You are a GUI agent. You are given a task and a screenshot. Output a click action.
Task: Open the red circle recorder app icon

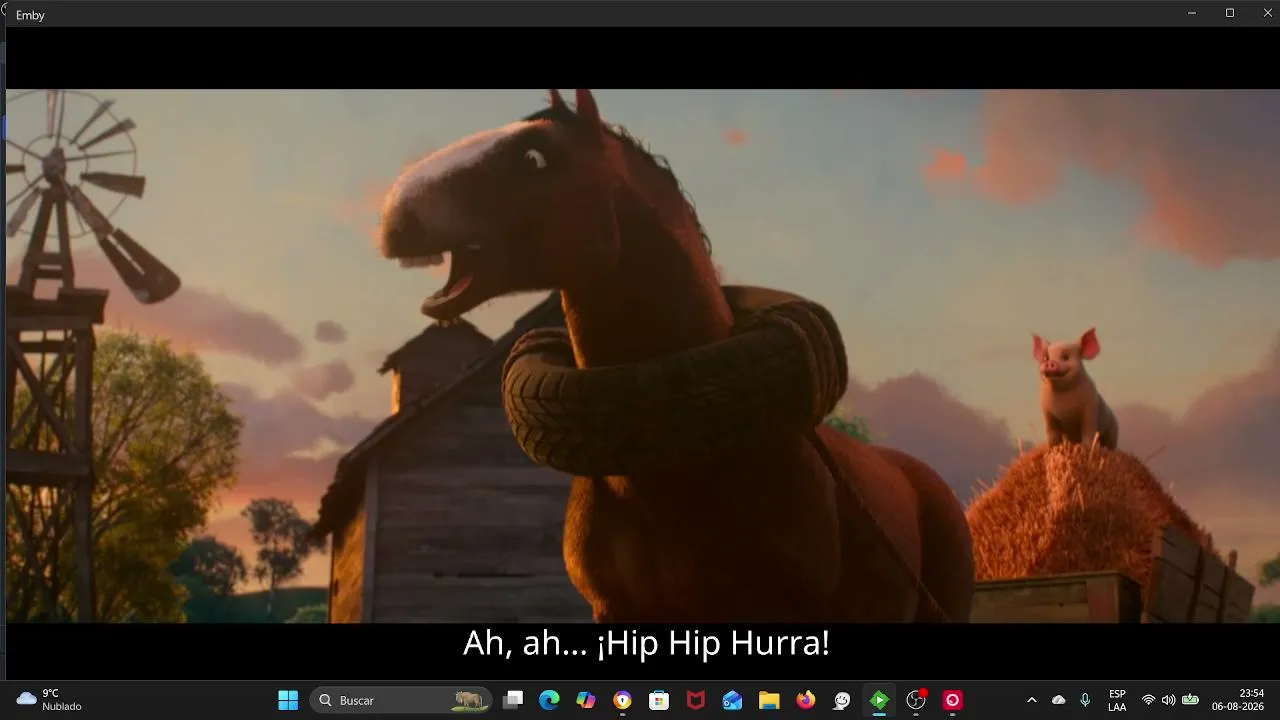tap(953, 700)
